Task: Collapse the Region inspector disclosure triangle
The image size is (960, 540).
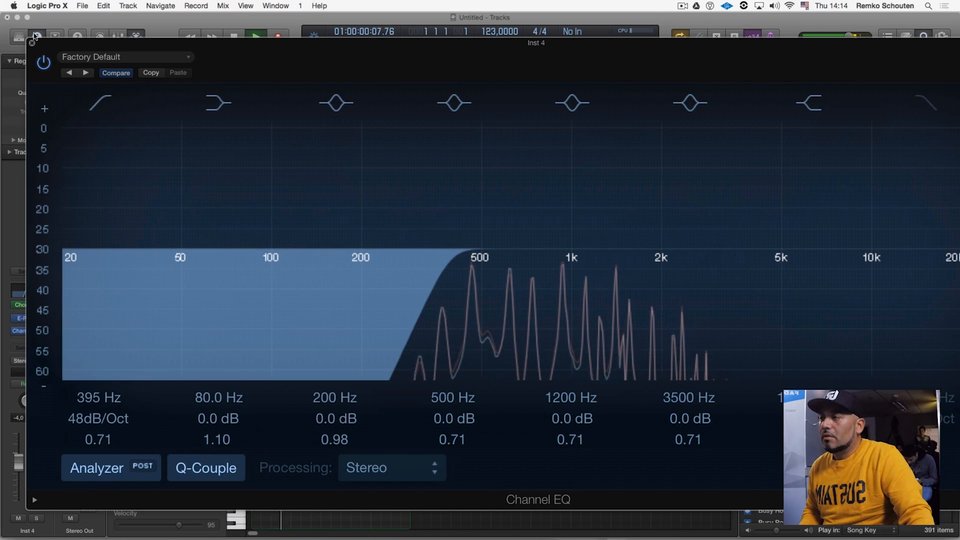Action: (x=9, y=61)
